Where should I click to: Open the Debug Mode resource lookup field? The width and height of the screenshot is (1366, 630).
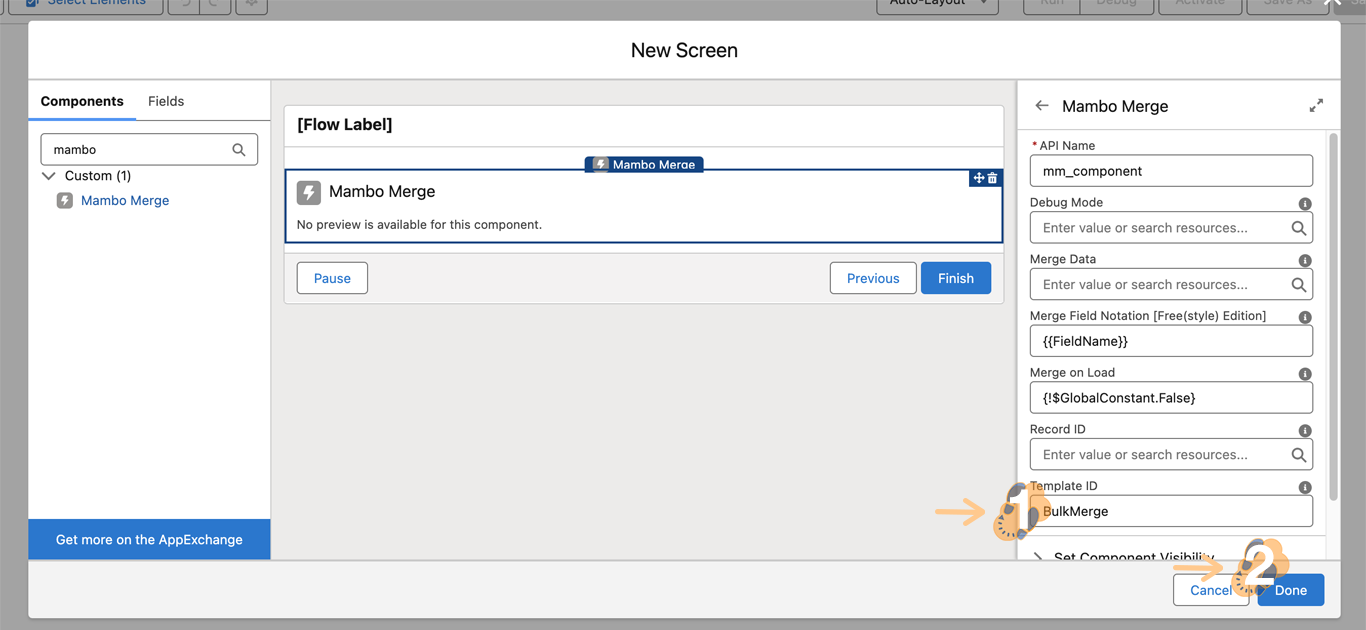tap(1160, 228)
